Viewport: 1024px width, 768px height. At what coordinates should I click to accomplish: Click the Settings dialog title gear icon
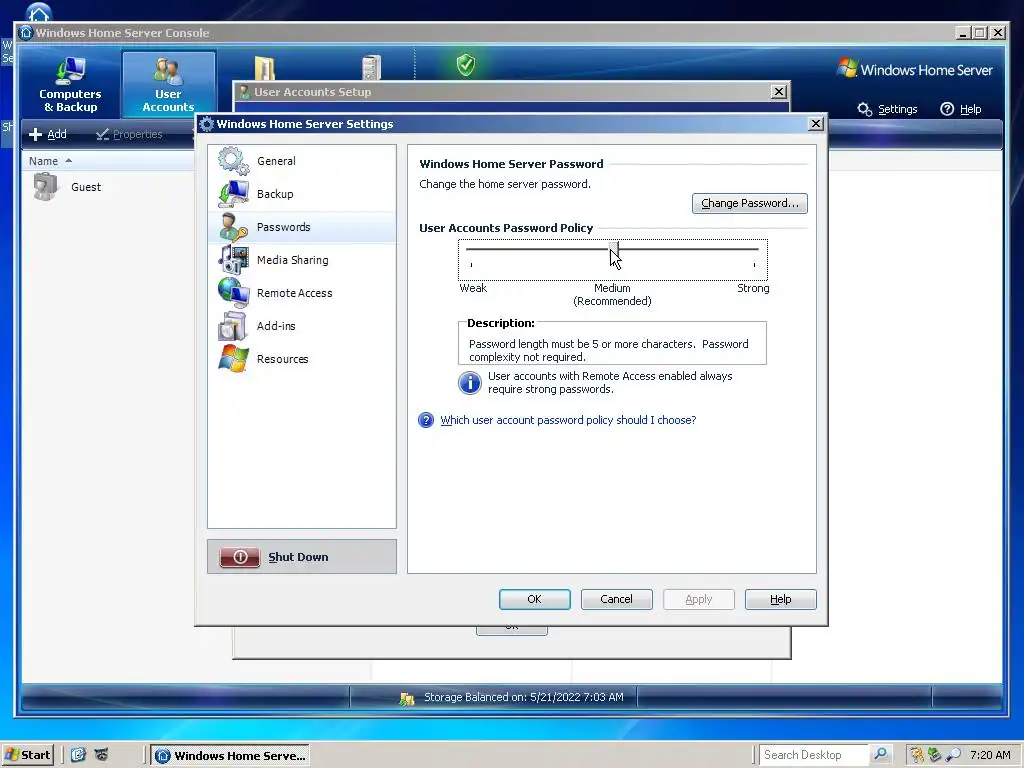click(206, 123)
